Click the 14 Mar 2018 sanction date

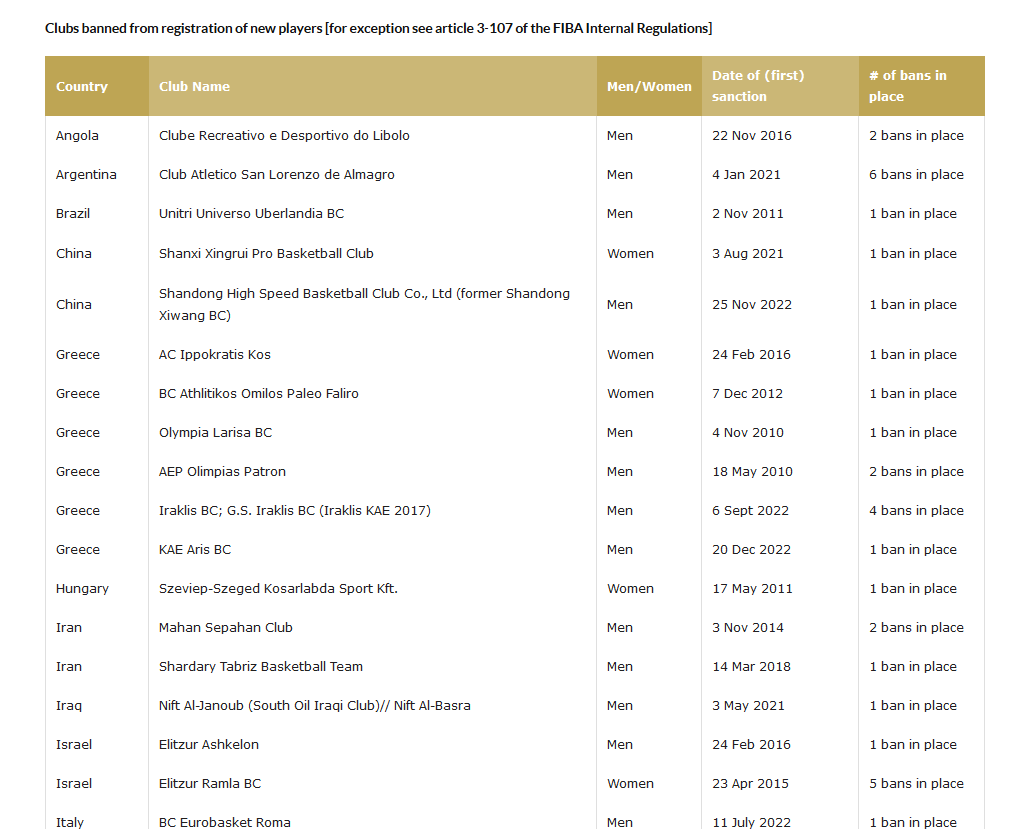pyautogui.click(x=751, y=666)
